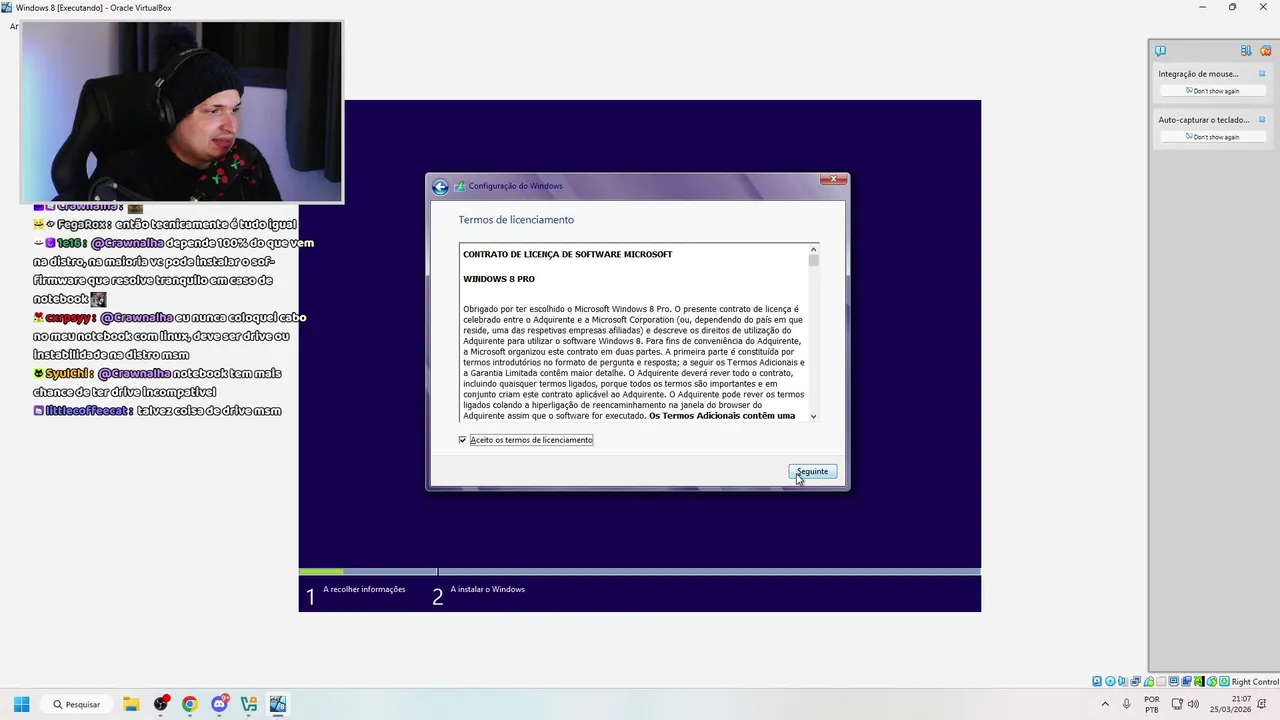Open the POR PTB language switcher
Image resolution: width=1280 pixels, height=720 pixels.
(x=1152, y=704)
